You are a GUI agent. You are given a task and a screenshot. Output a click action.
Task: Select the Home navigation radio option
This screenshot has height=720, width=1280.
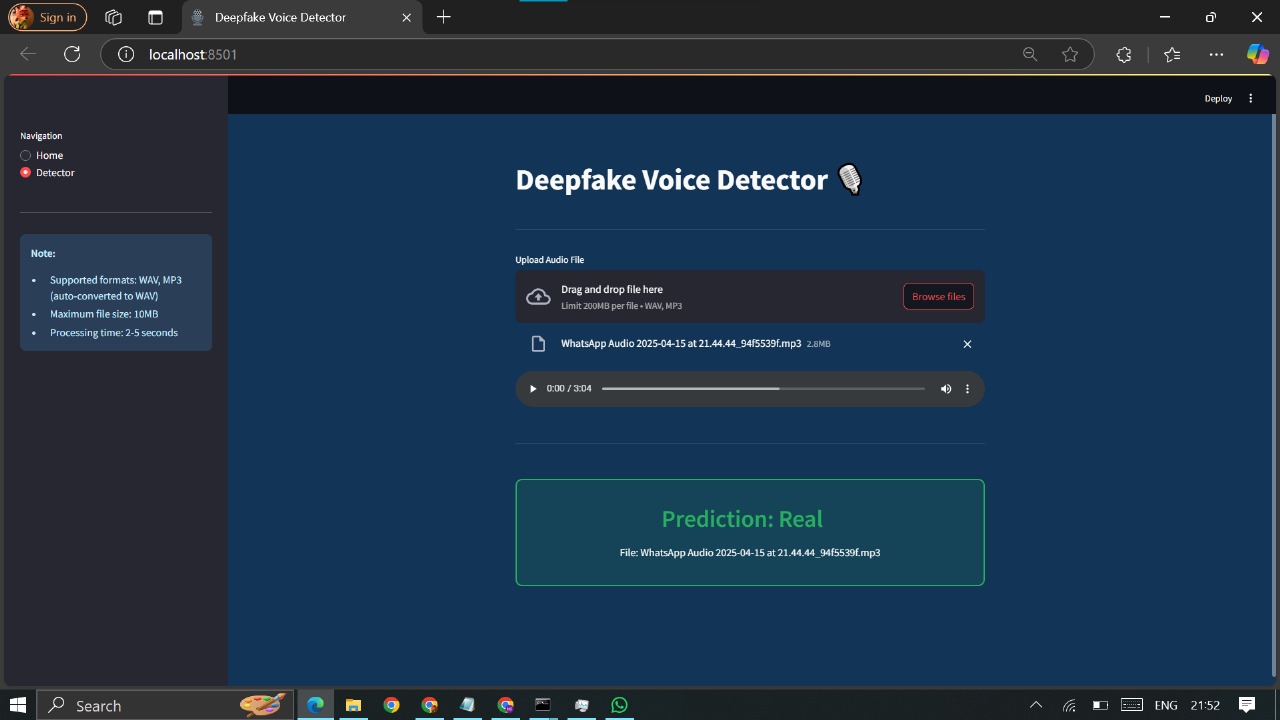26,156
